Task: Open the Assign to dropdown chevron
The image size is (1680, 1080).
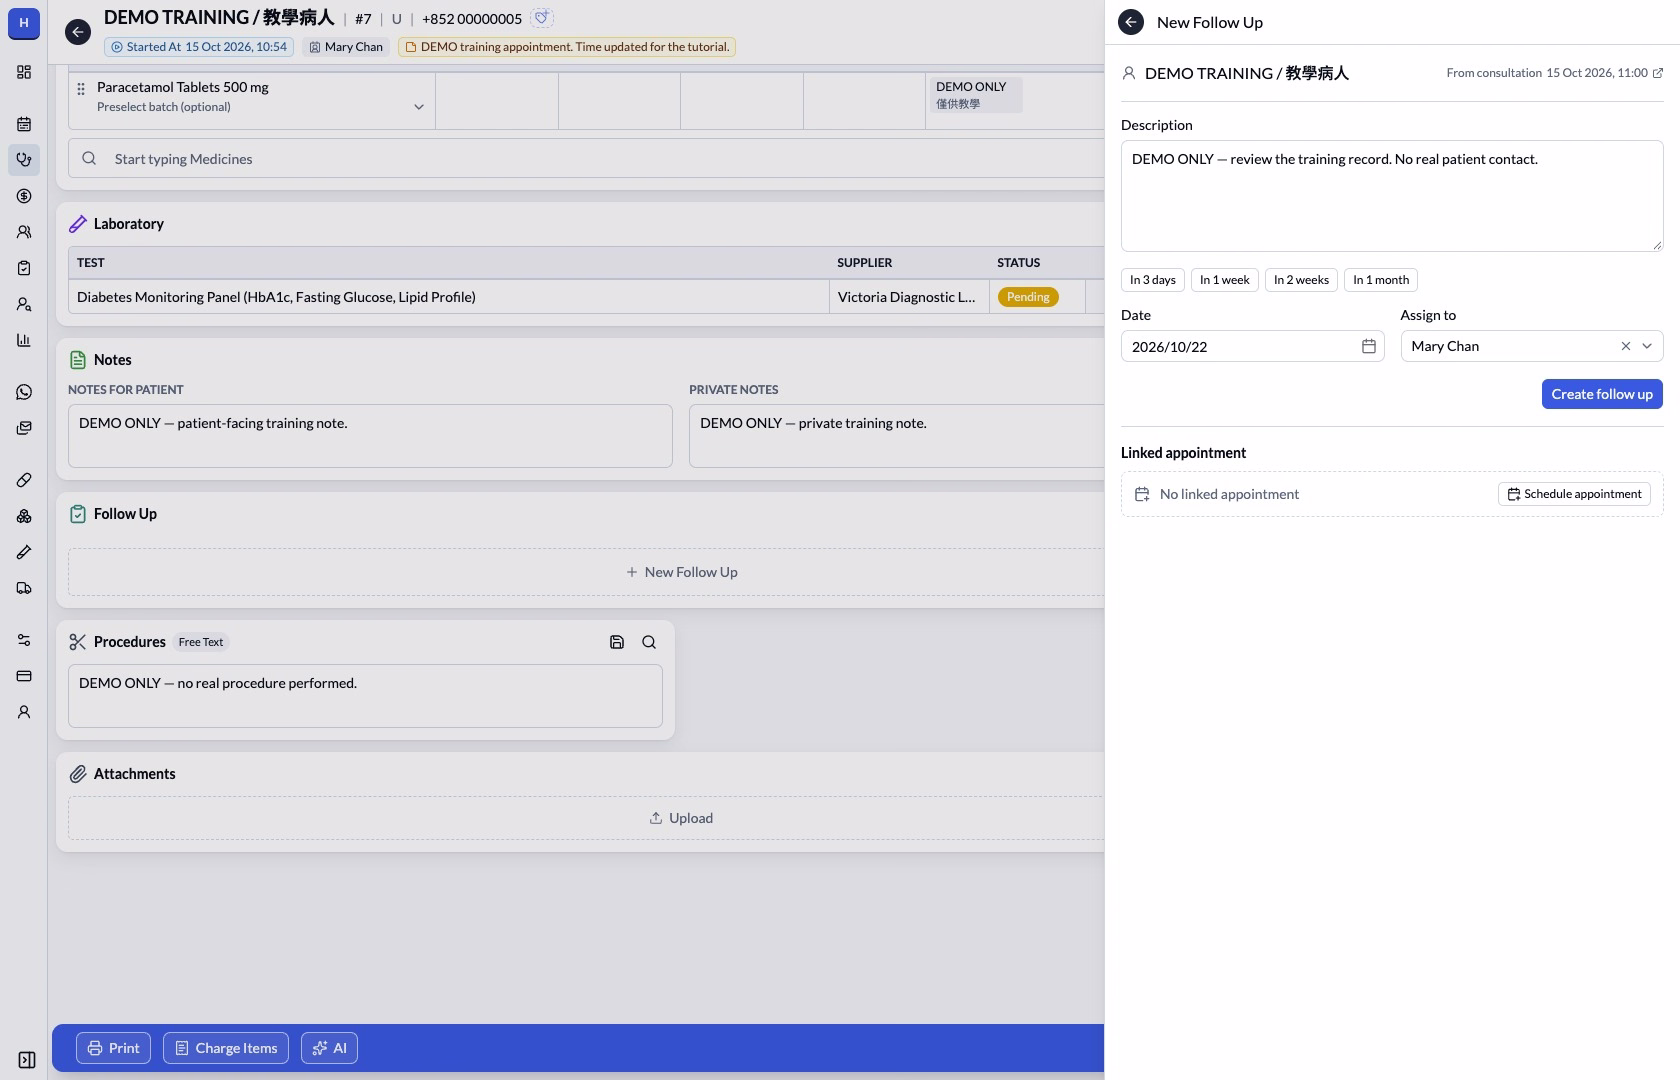Action: pyautogui.click(x=1647, y=346)
